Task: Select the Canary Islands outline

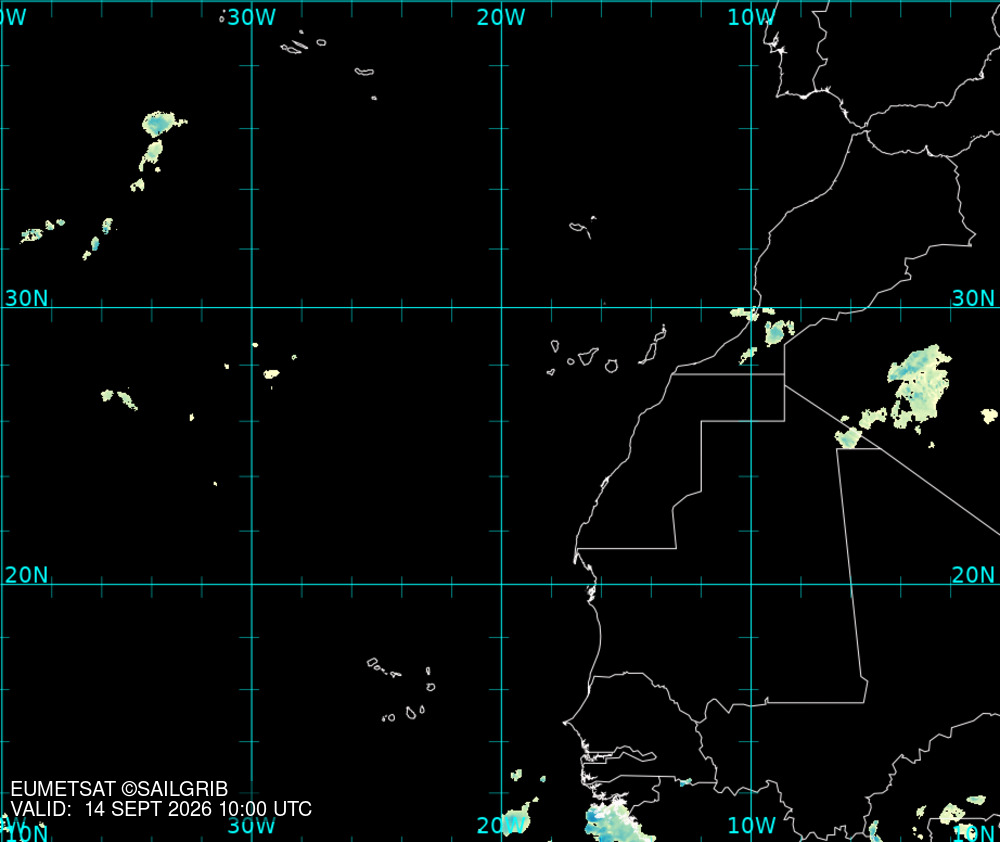Action: click(x=606, y=350)
